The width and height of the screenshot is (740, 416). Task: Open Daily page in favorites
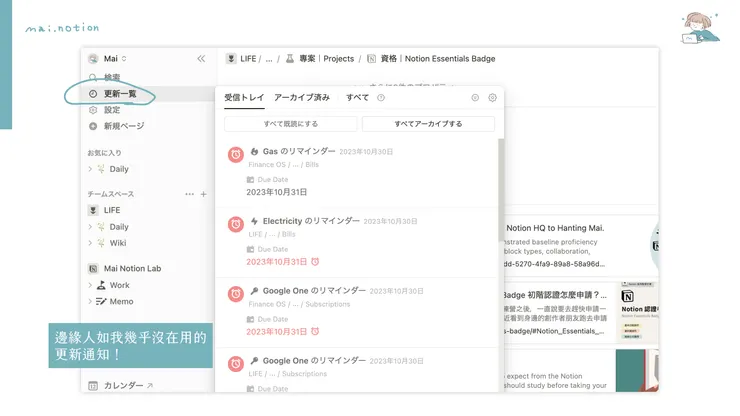(x=119, y=169)
